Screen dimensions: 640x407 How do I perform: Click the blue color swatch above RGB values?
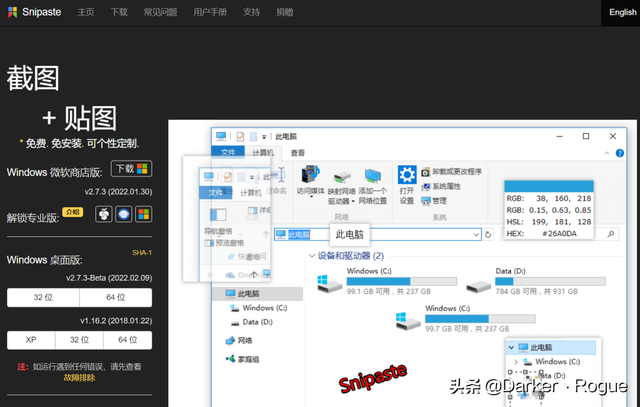[x=549, y=186]
